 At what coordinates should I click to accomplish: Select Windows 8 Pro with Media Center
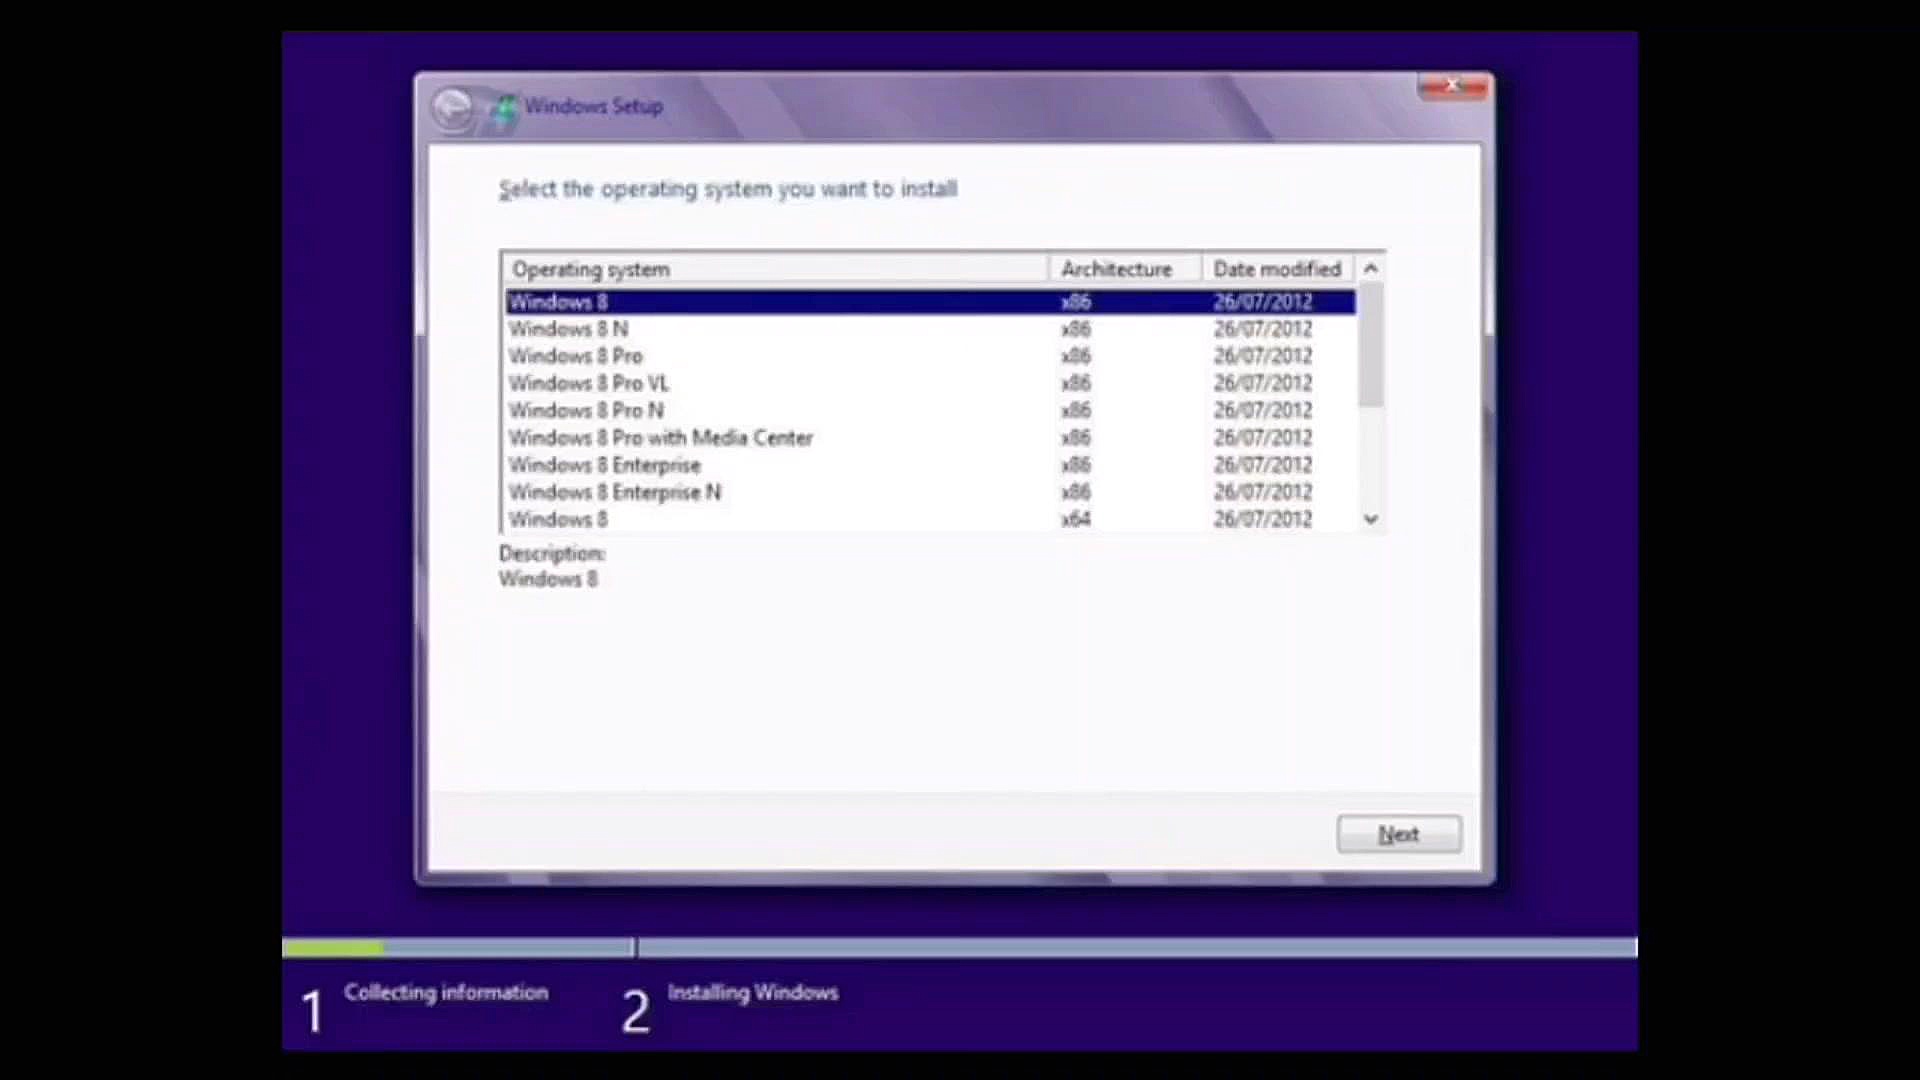(930, 438)
